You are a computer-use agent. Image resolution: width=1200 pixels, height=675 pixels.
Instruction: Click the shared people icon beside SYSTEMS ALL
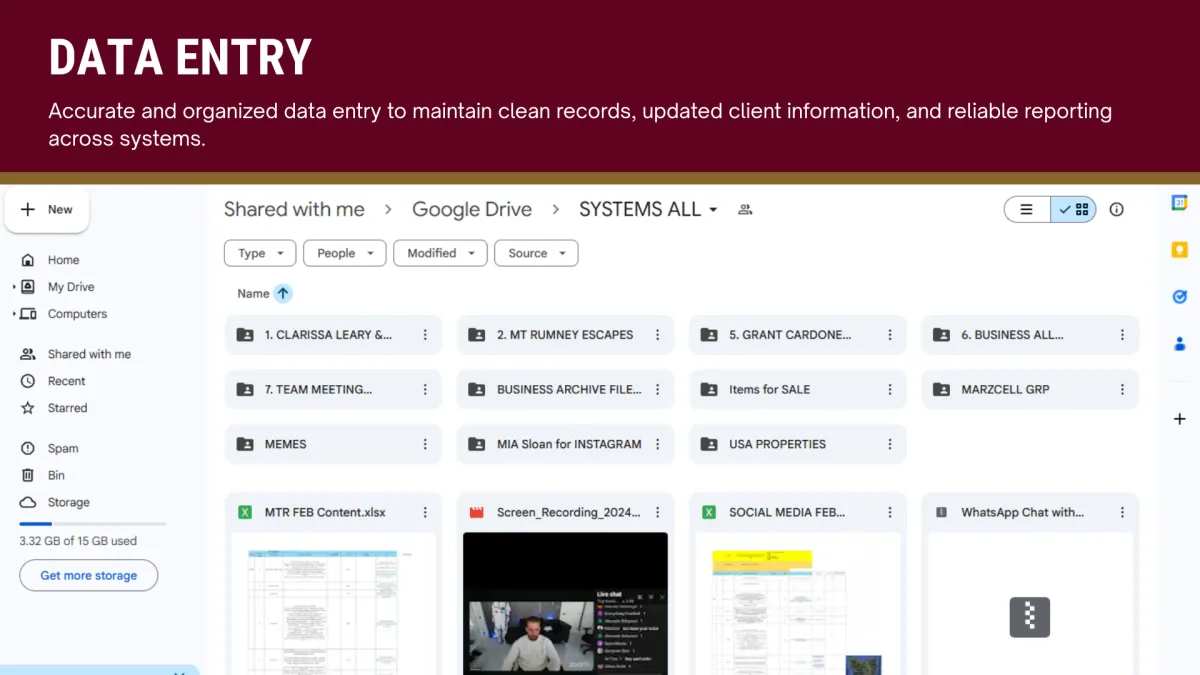[744, 210]
